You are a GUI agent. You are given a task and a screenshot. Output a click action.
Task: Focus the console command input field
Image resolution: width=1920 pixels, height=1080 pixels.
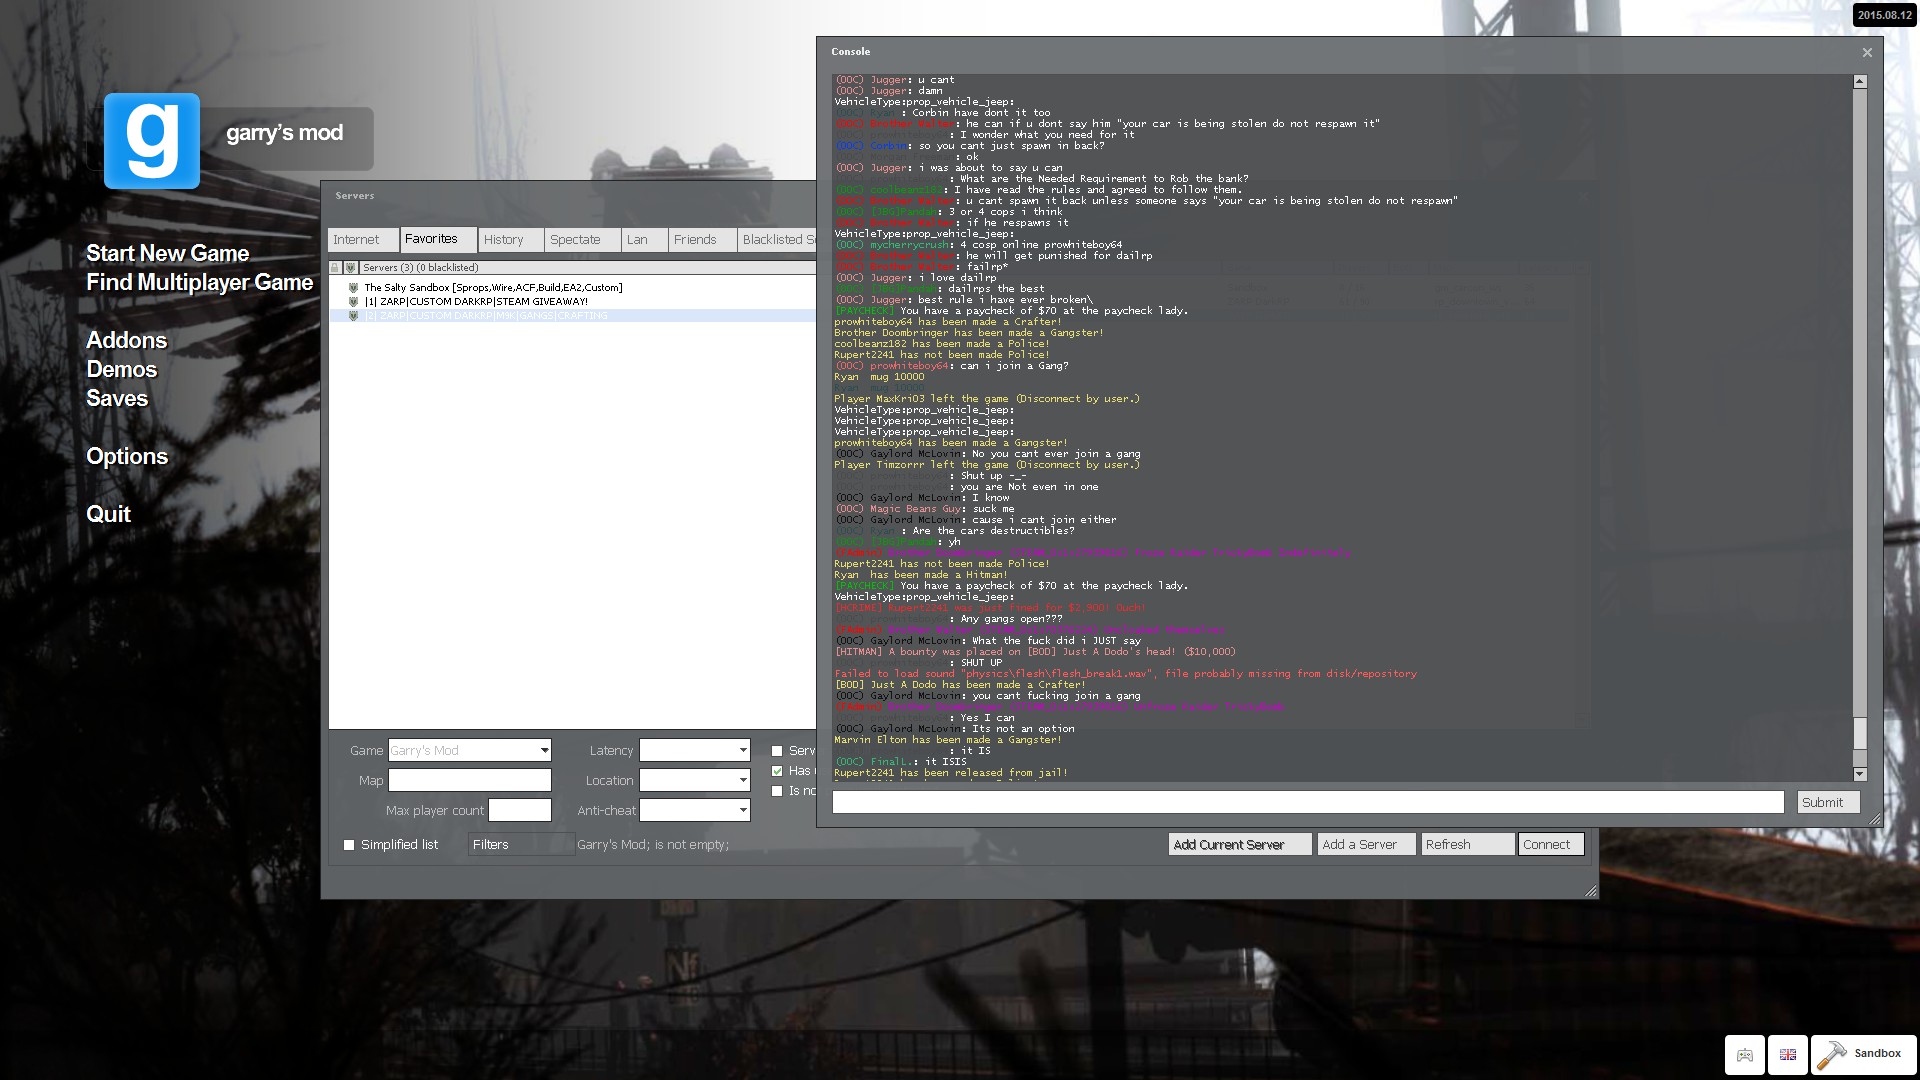[x=1308, y=802]
